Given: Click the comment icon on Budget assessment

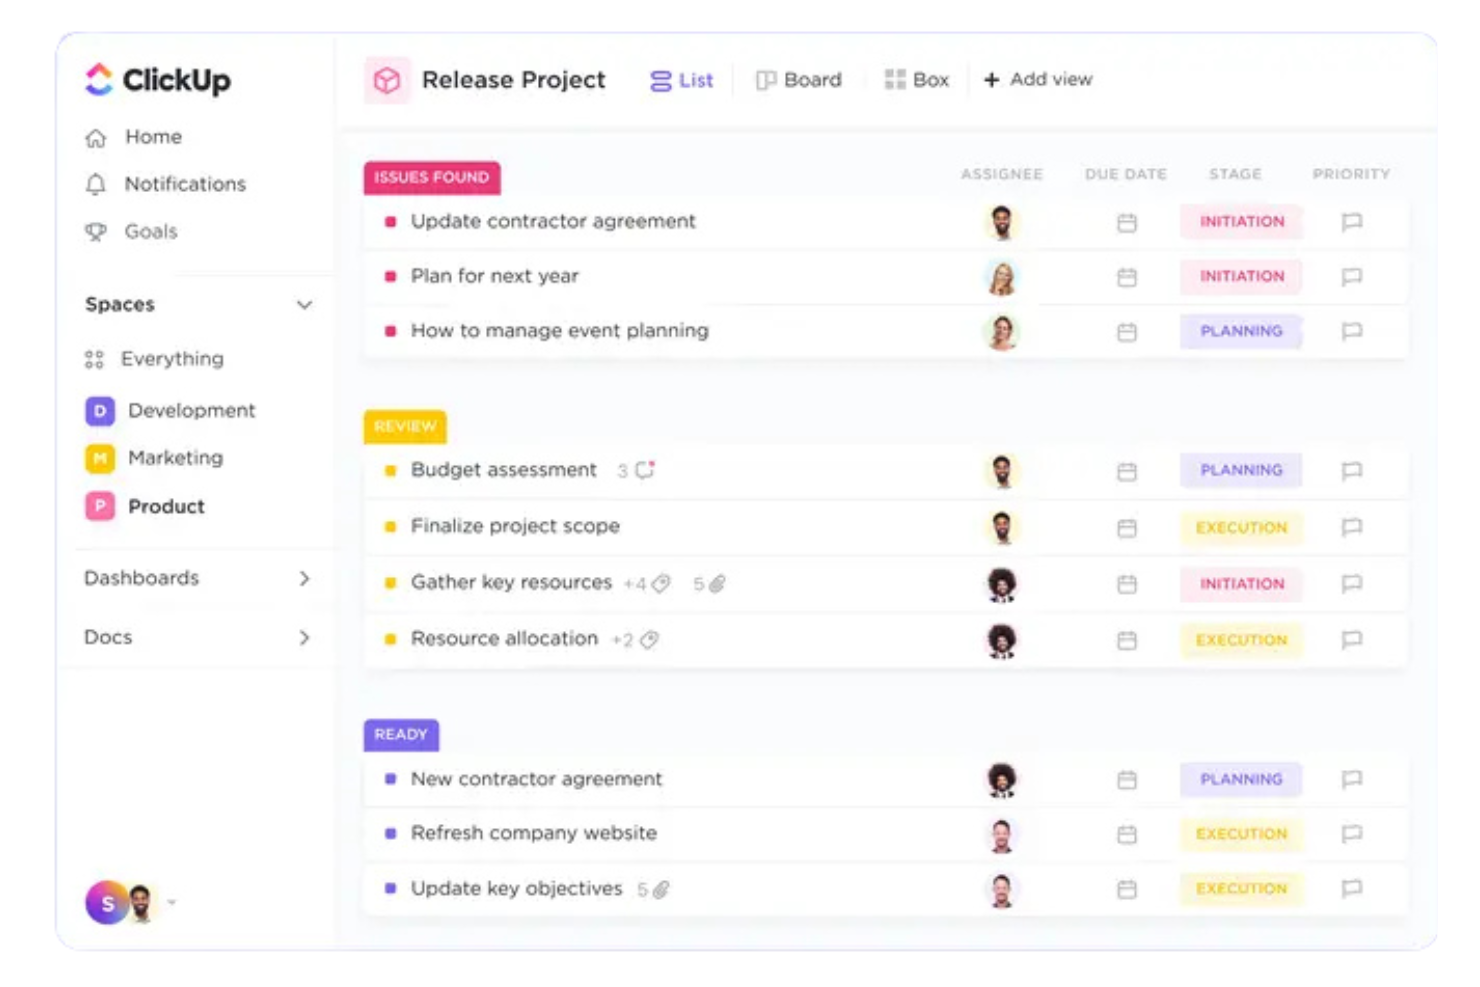Looking at the screenshot, I should (x=645, y=469).
